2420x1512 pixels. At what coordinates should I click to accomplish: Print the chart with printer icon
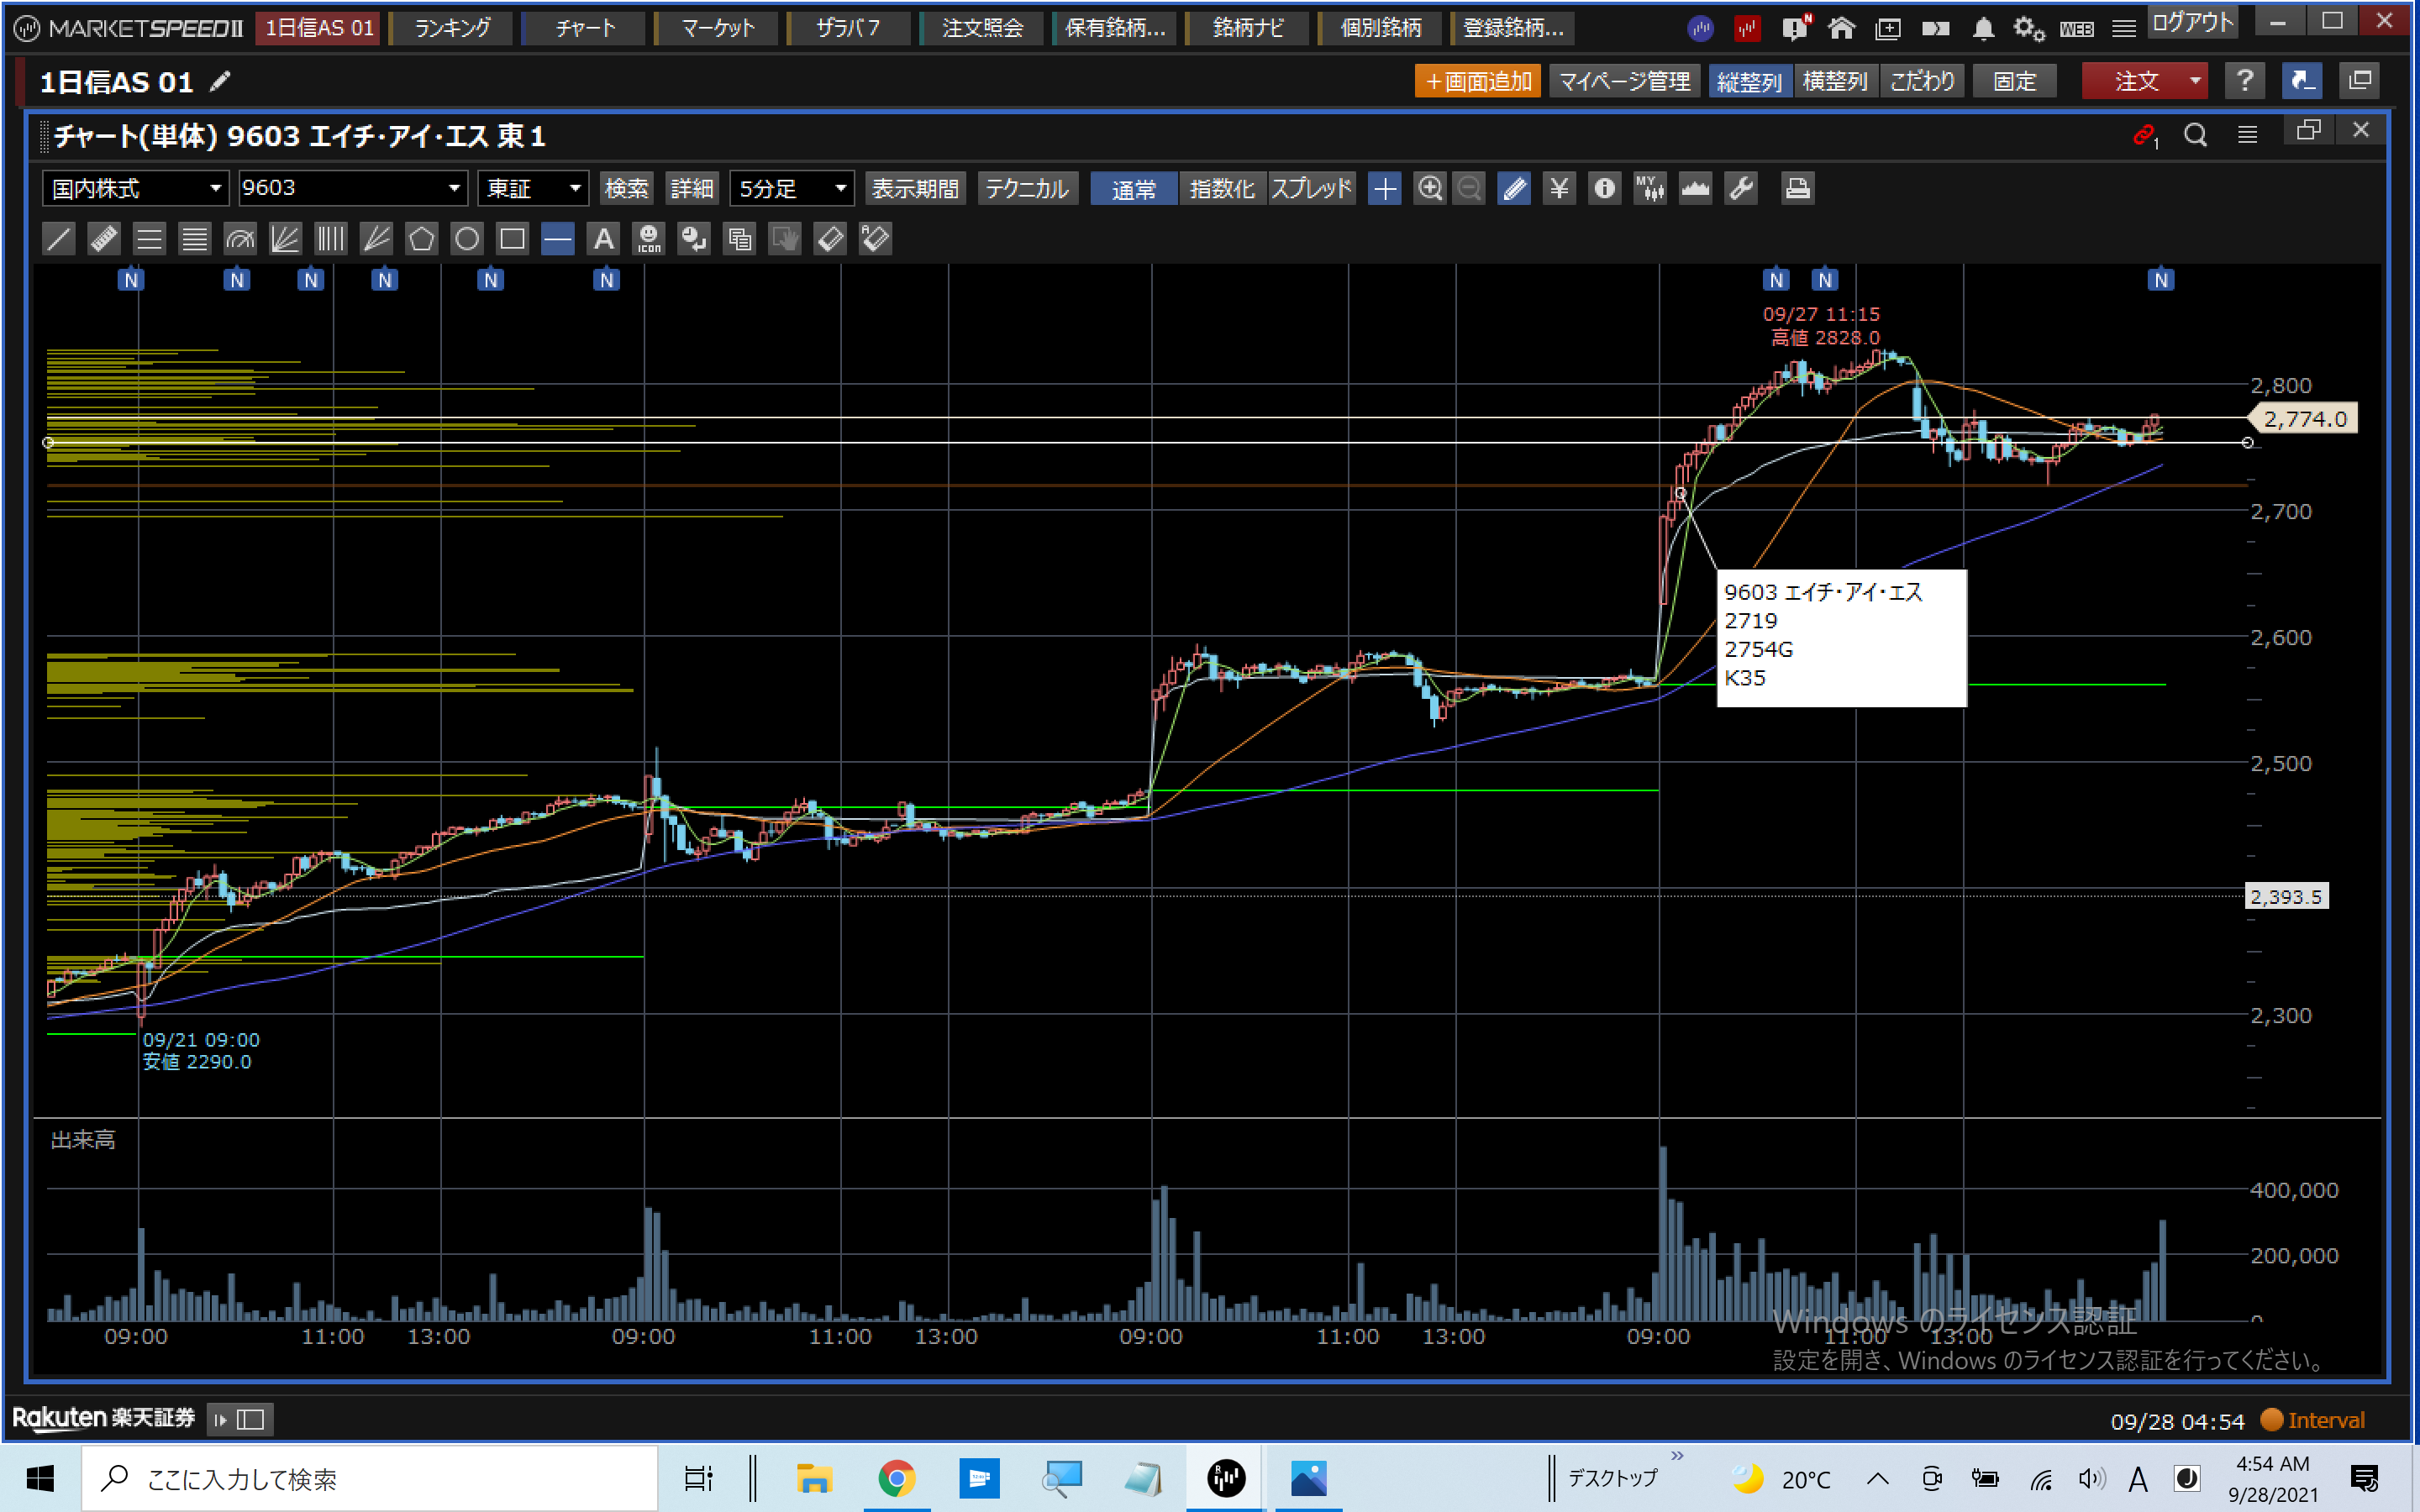[x=1797, y=188]
